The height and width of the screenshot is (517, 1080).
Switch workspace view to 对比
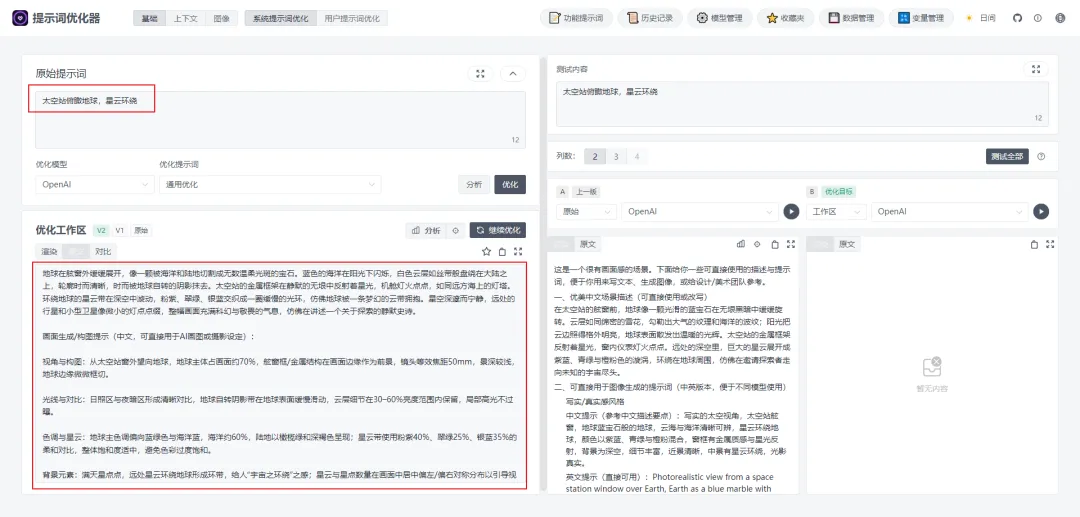[x=103, y=251]
